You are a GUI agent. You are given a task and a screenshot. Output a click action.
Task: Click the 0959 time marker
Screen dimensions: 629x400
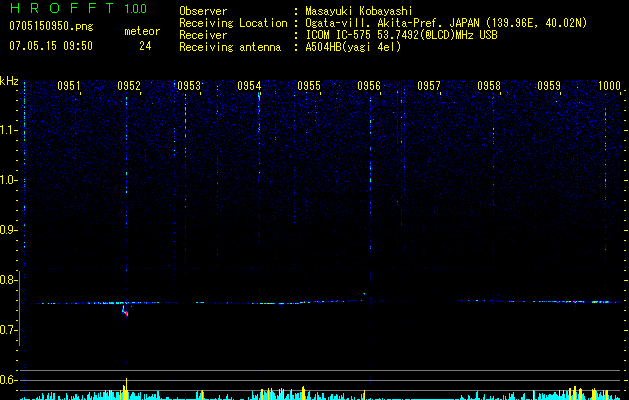click(549, 85)
